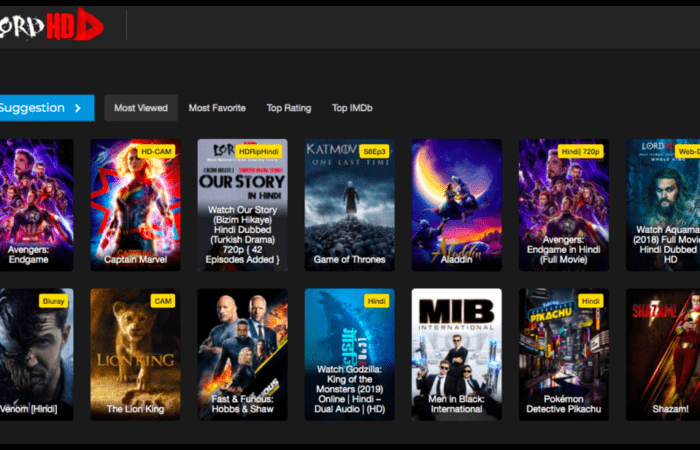The image size is (700, 450).
Task: Open Men in Black: International poster
Action: tap(457, 354)
